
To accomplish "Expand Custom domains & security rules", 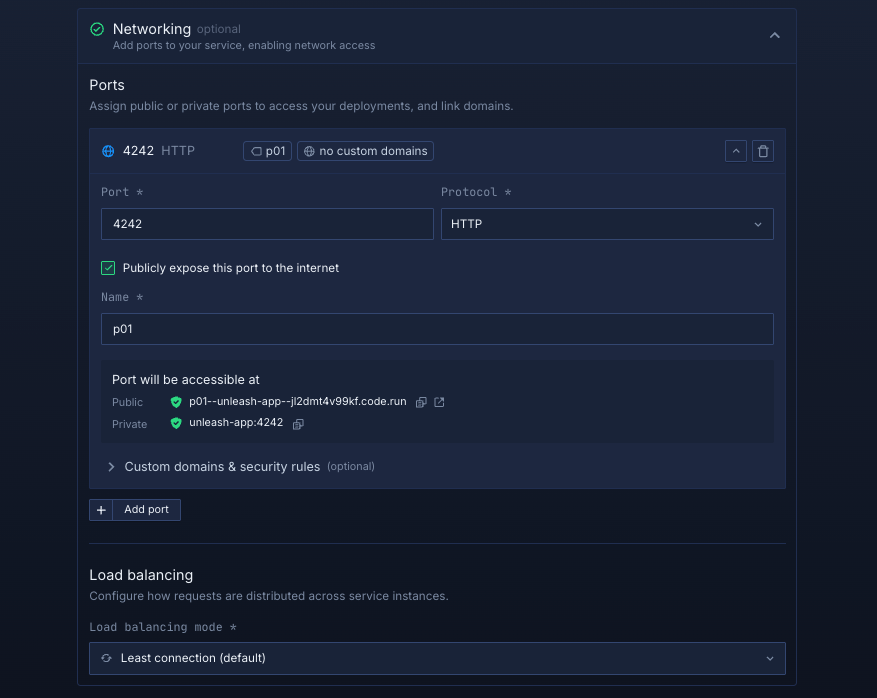I will (222, 467).
